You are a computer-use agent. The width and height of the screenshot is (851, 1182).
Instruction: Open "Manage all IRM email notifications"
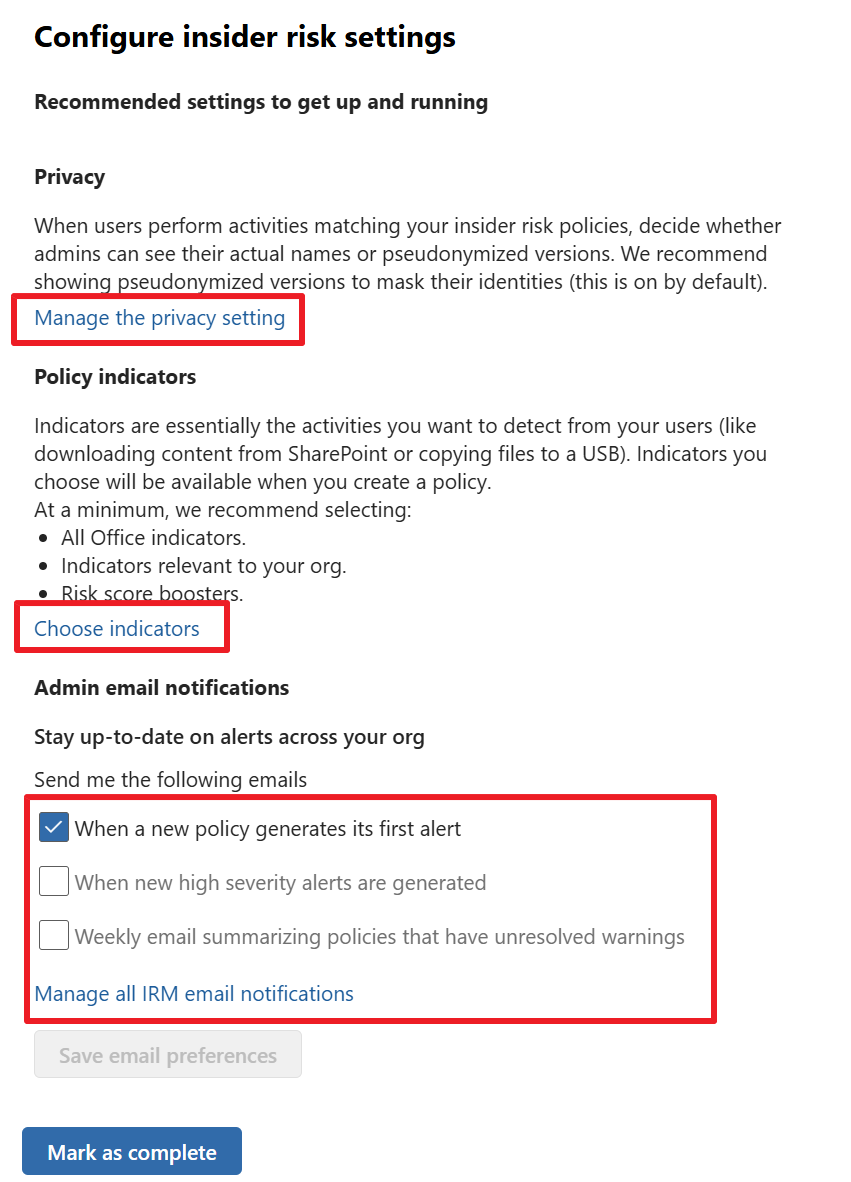tap(193, 993)
